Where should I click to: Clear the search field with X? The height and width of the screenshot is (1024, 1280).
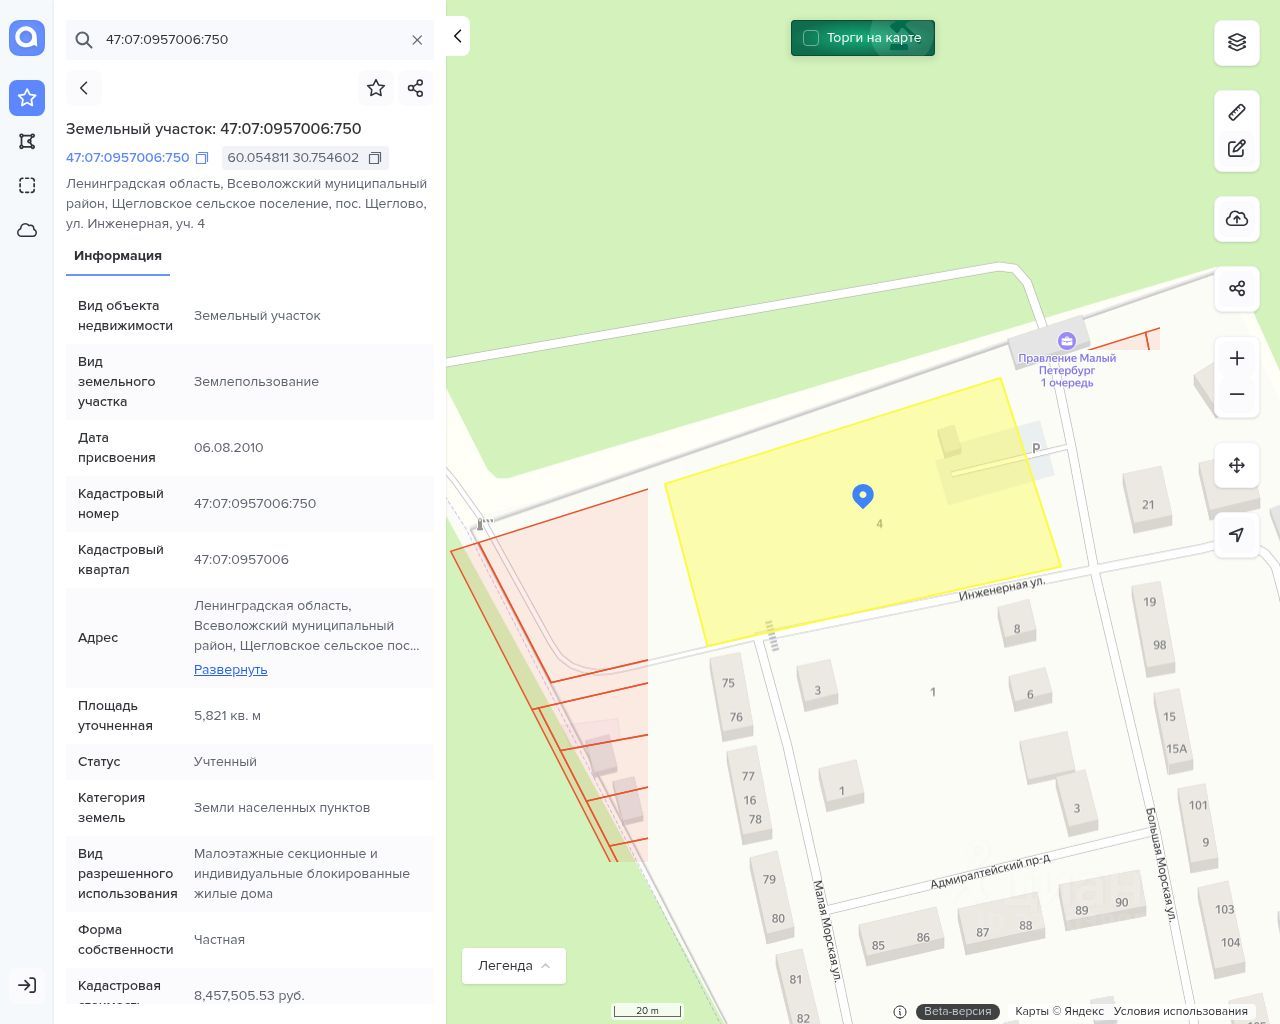tap(417, 40)
